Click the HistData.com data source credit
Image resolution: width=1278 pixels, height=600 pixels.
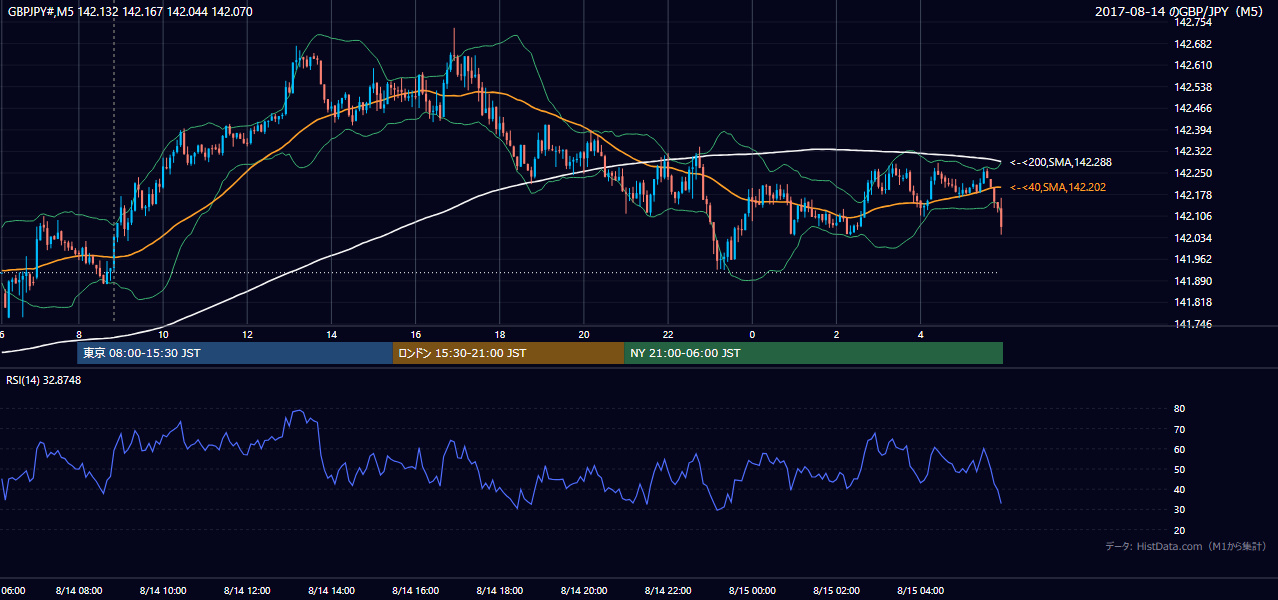coord(1186,546)
